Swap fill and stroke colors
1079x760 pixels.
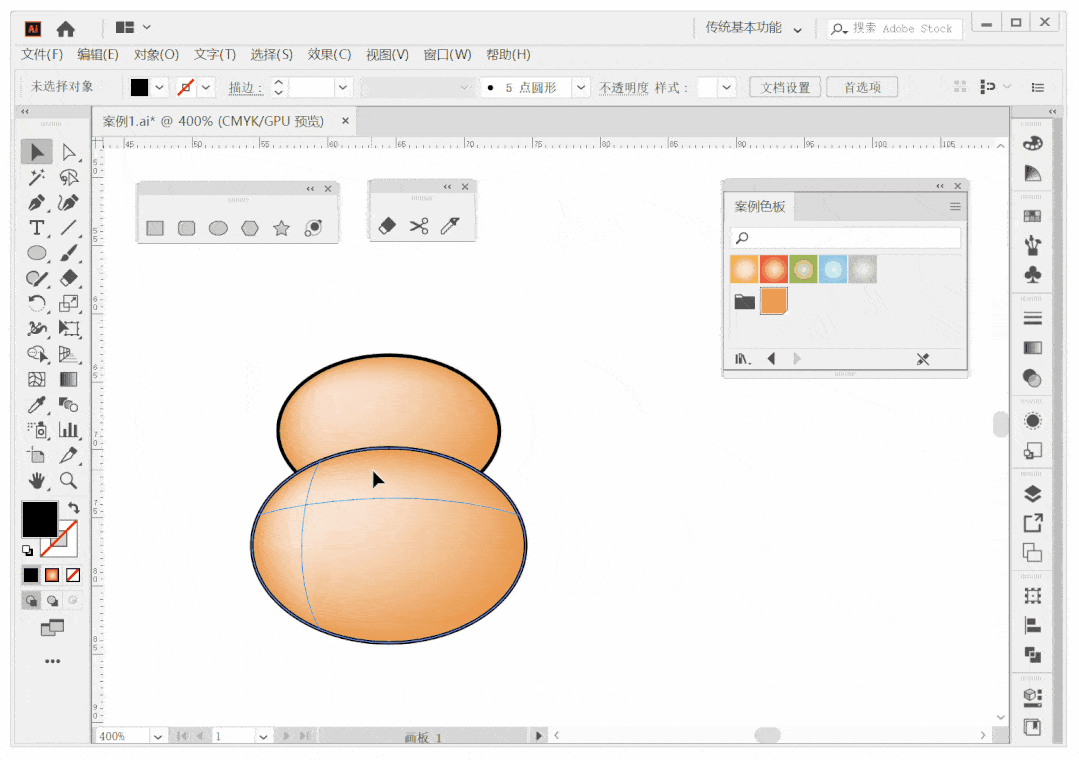click(x=74, y=508)
